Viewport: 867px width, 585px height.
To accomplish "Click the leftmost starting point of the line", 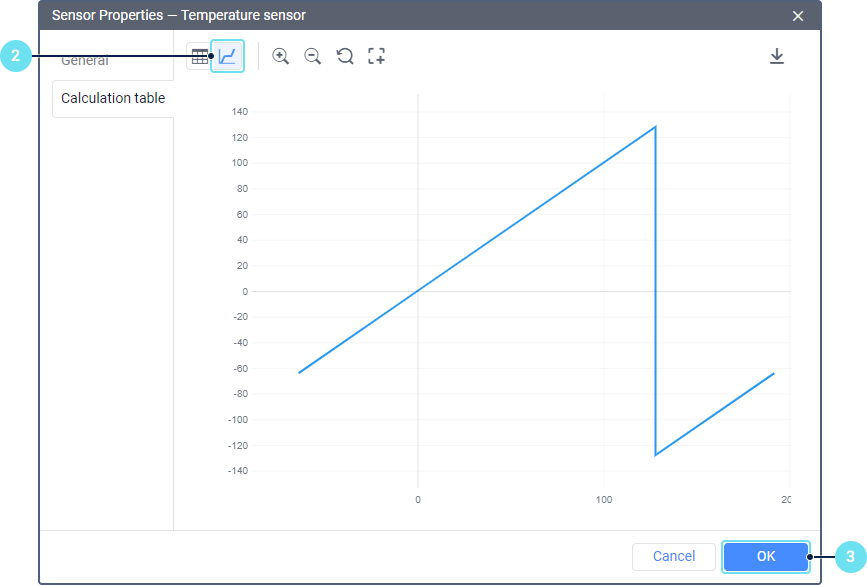I will click(299, 373).
